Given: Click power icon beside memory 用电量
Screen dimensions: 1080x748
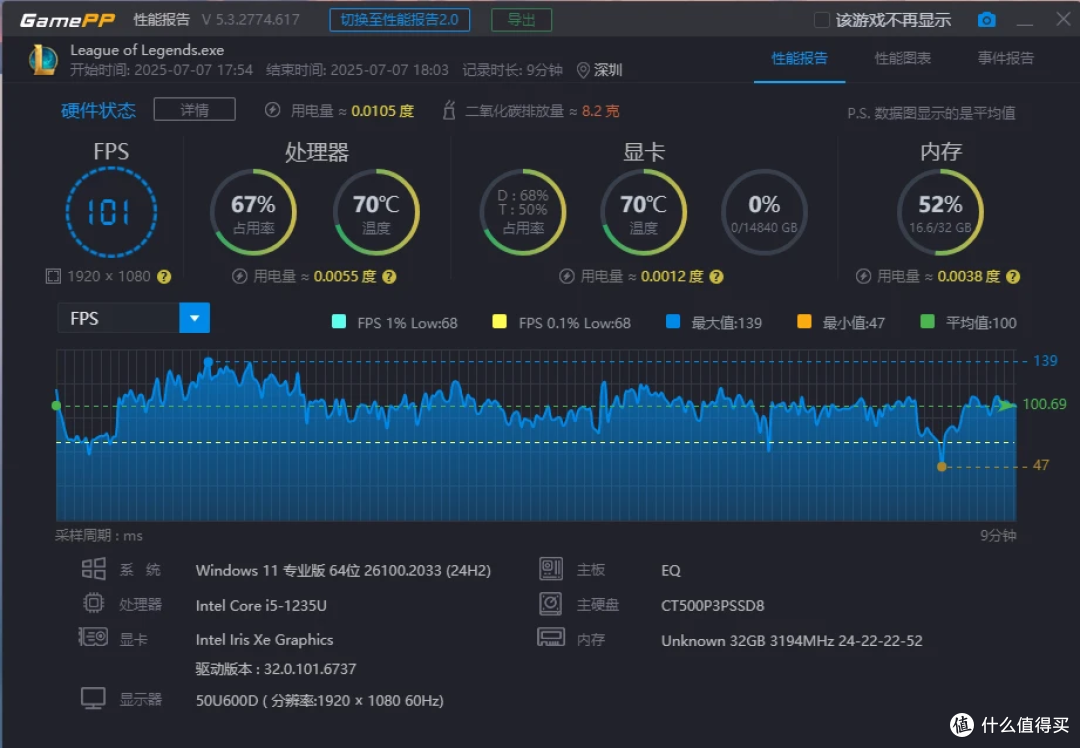Looking at the screenshot, I should [x=863, y=276].
